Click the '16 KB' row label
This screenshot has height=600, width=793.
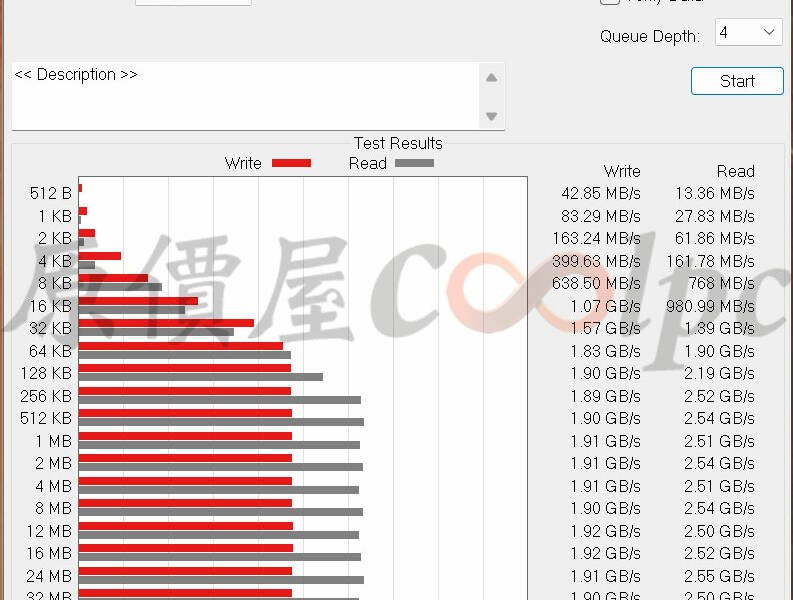[51, 306]
